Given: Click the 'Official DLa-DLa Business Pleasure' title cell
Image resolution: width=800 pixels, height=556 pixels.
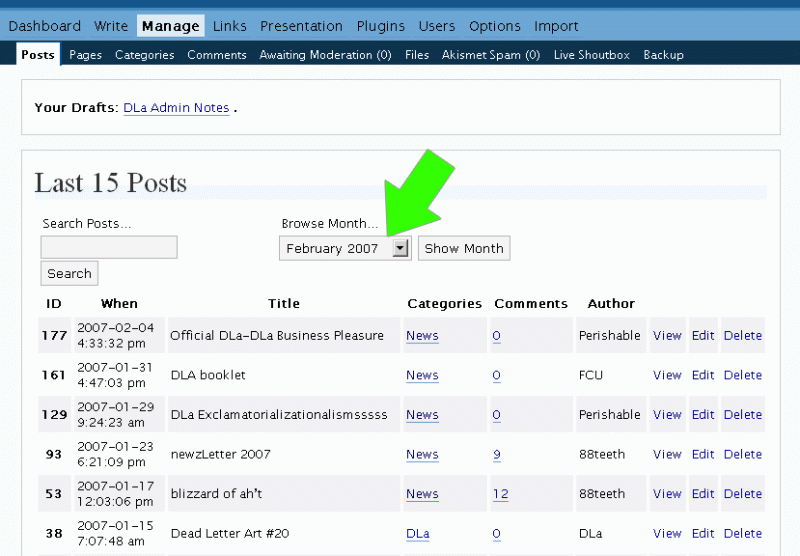Looking at the screenshot, I should click(x=284, y=335).
